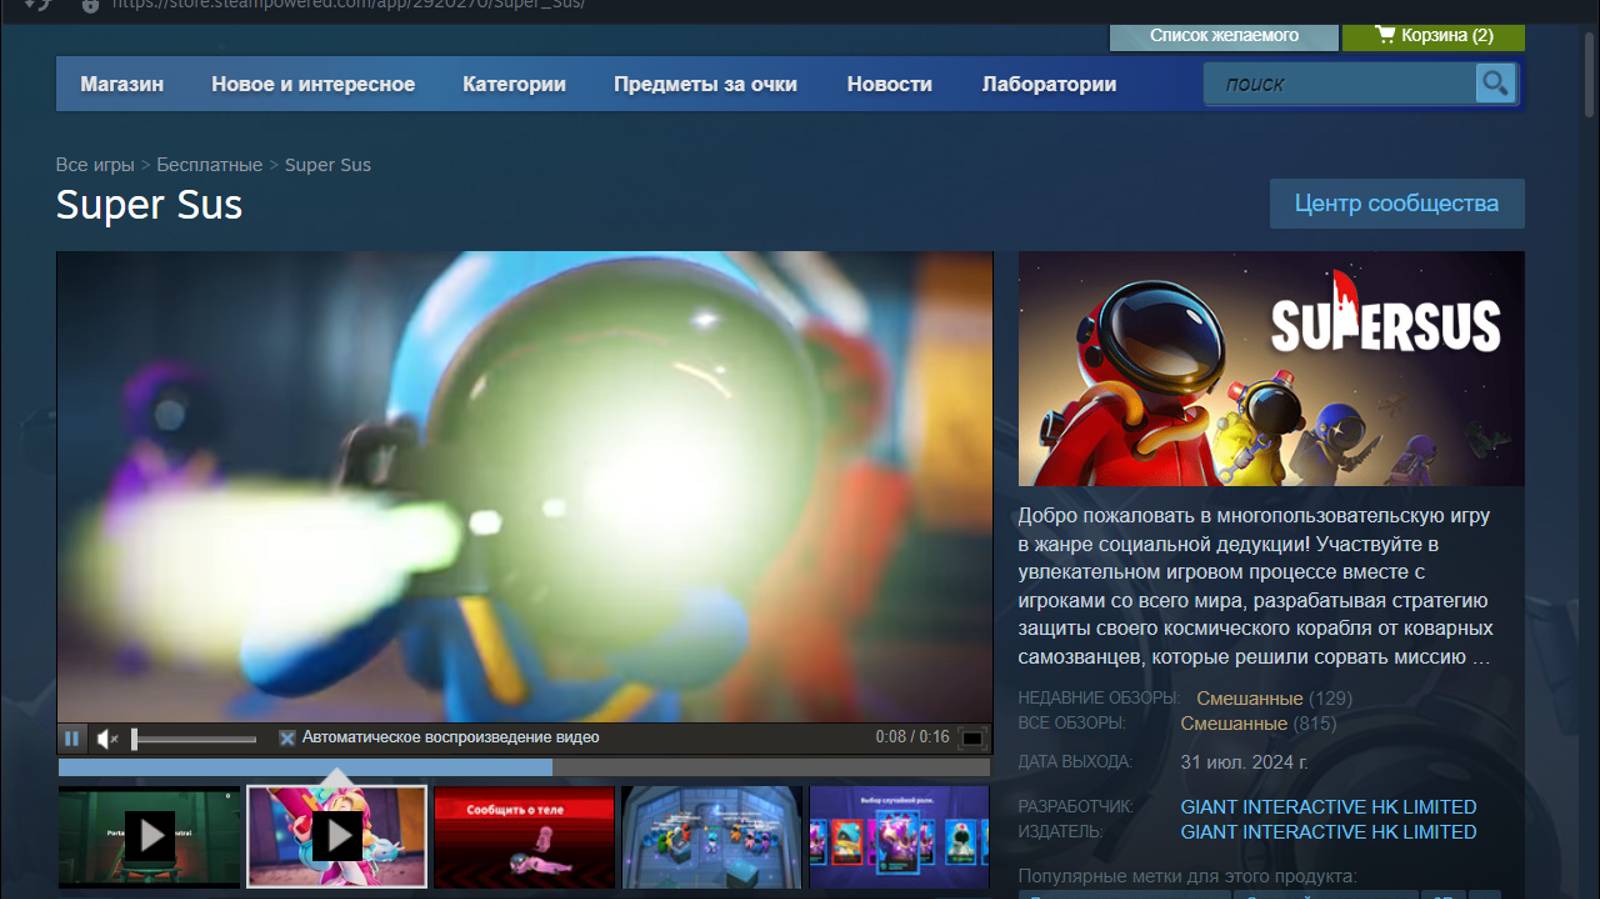Image resolution: width=1600 pixels, height=899 pixels.
Task: Click the main video player area
Action: click(525, 487)
